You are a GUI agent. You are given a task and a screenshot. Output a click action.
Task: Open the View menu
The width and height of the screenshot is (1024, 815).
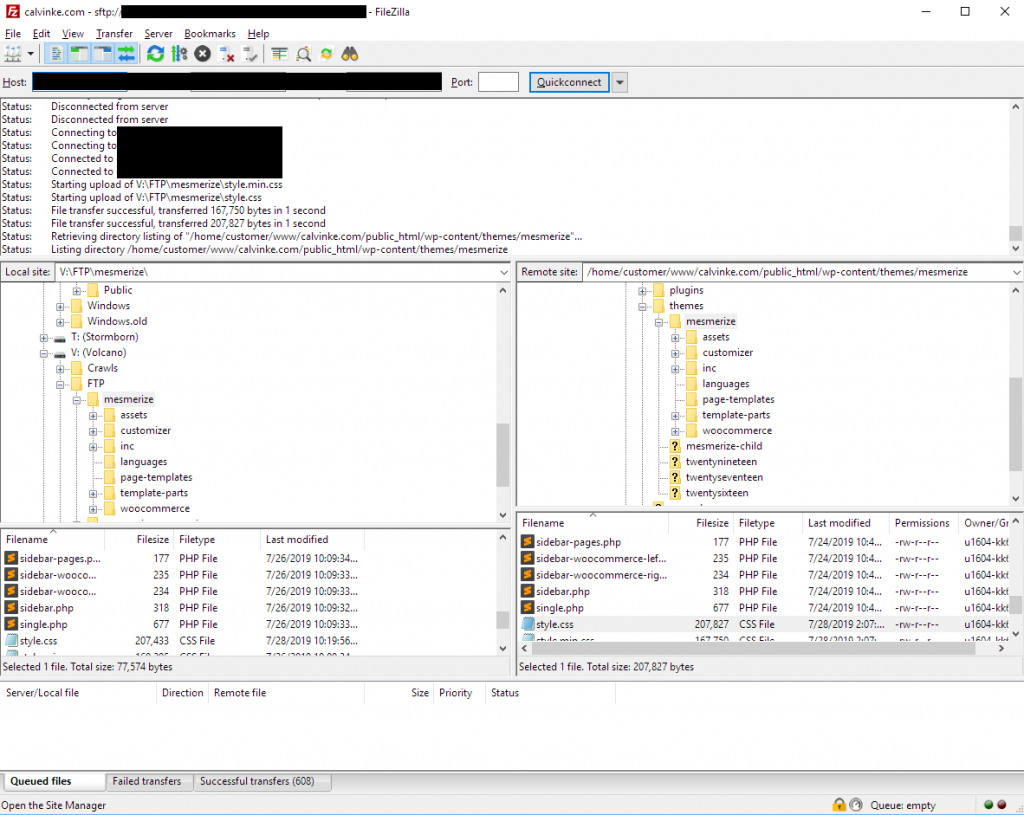[72, 33]
